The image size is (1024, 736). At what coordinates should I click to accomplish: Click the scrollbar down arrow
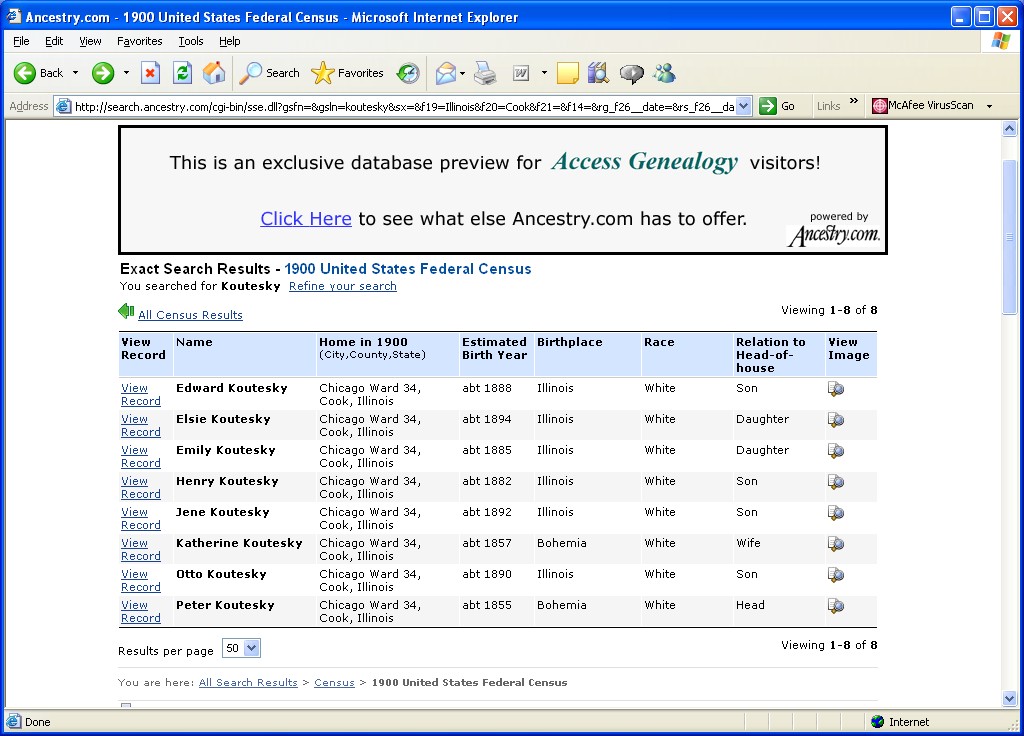[x=1010, y=699]
